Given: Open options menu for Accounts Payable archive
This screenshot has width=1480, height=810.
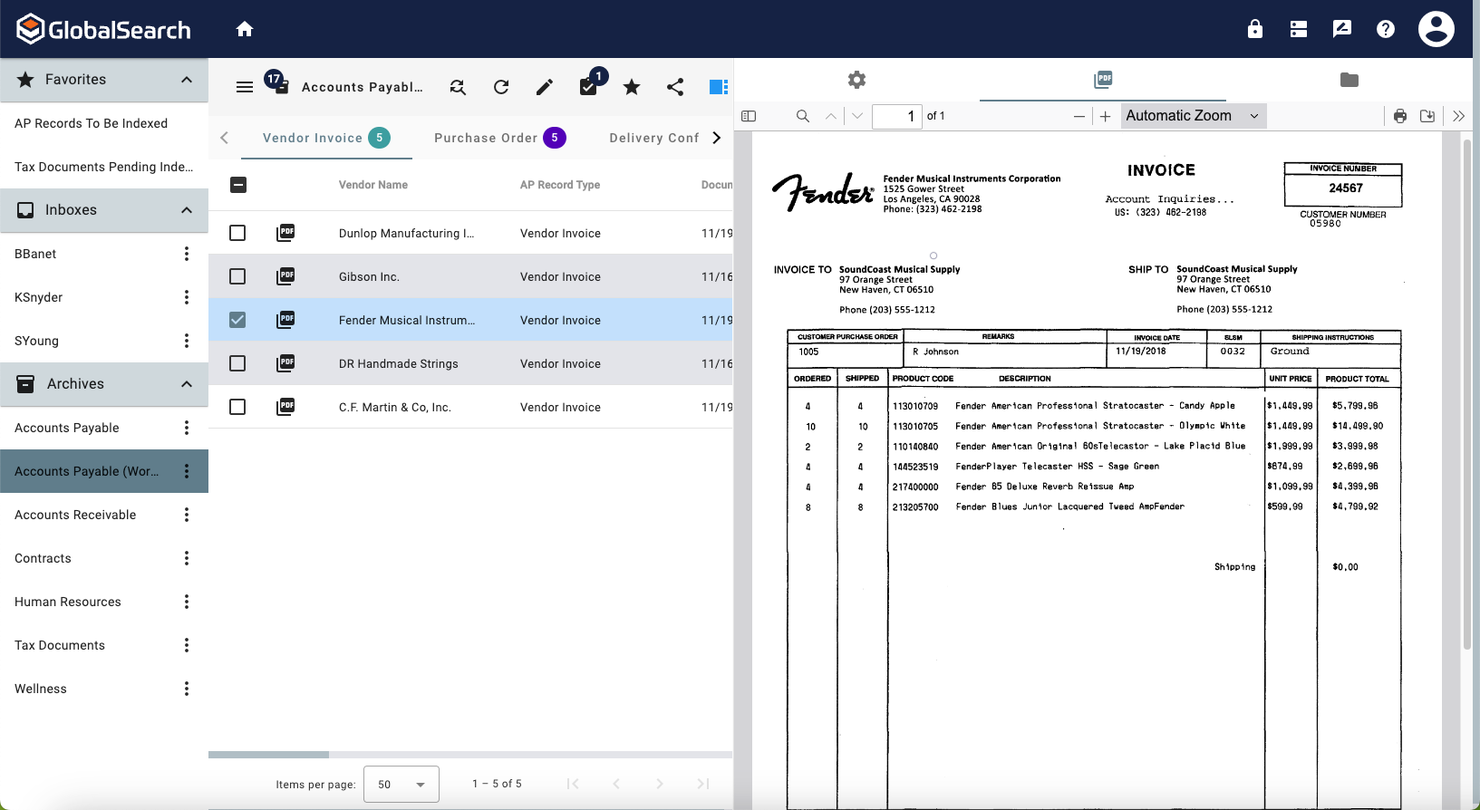Looking at the screenshot, I should (x=186, y=428).
